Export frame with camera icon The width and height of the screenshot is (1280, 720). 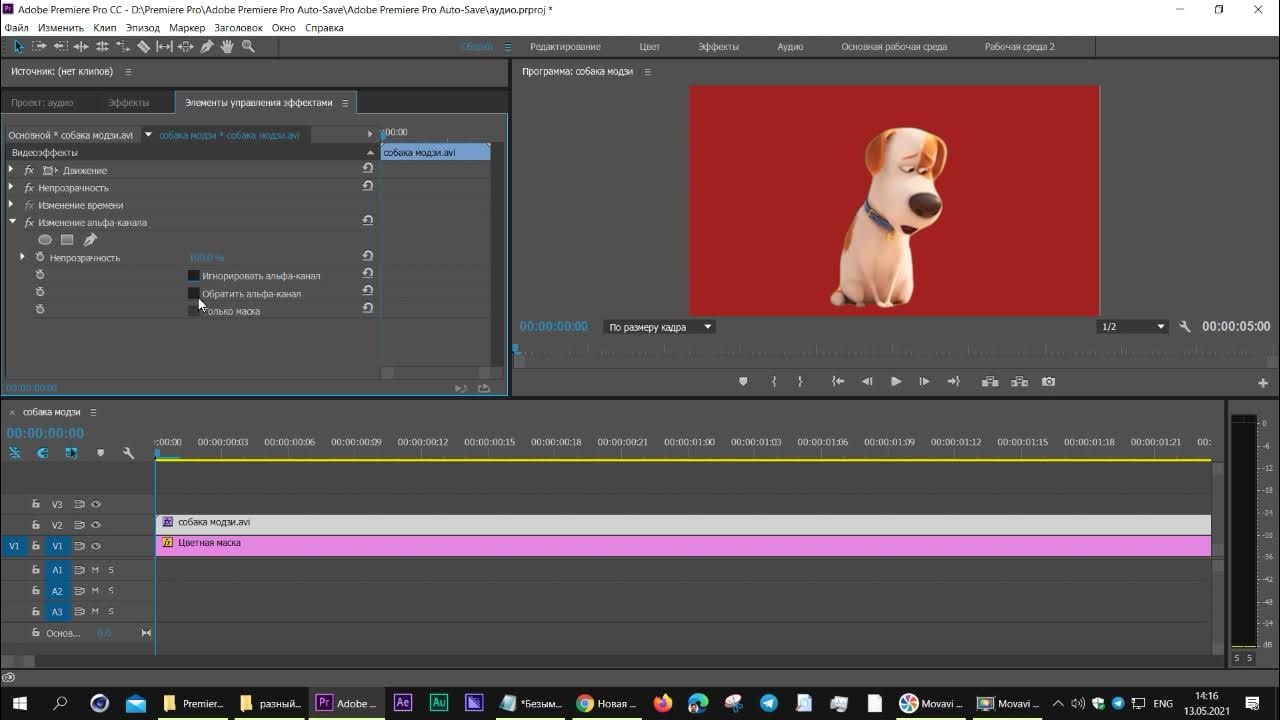[x=1048, y=381]
